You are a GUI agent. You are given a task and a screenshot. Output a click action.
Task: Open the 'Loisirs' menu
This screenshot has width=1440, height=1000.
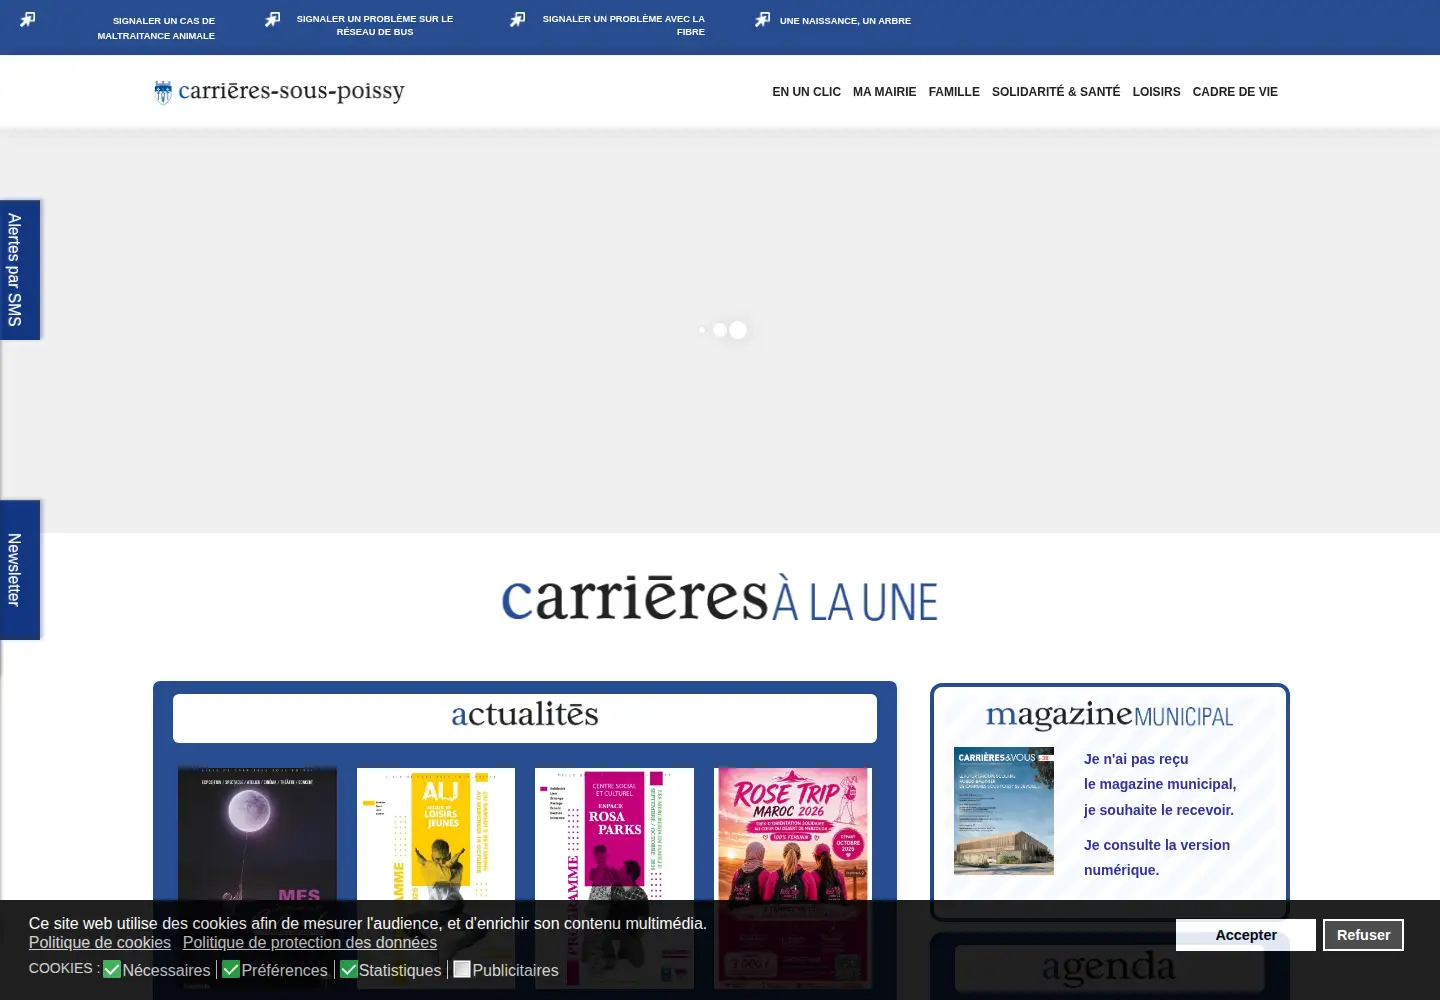pyautogui.click(x=1156, y=91)
